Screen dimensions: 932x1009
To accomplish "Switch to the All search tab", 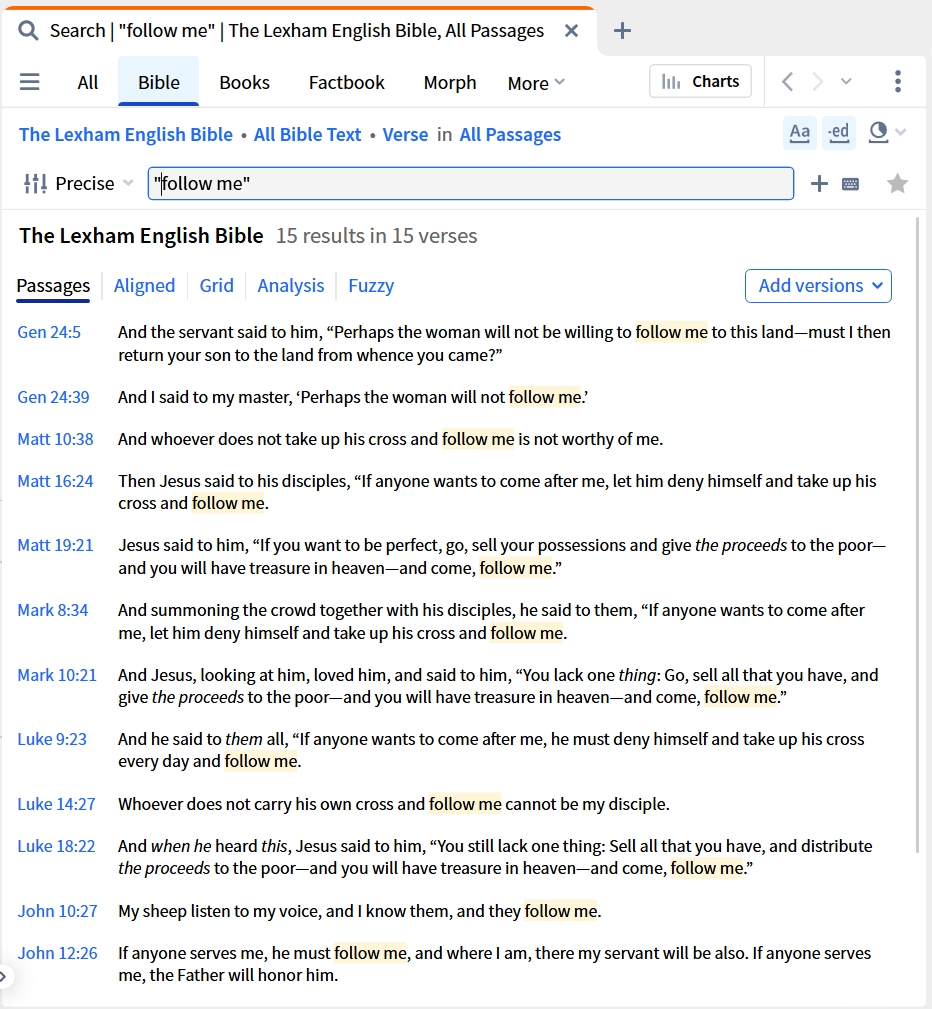I will [88, 82].
